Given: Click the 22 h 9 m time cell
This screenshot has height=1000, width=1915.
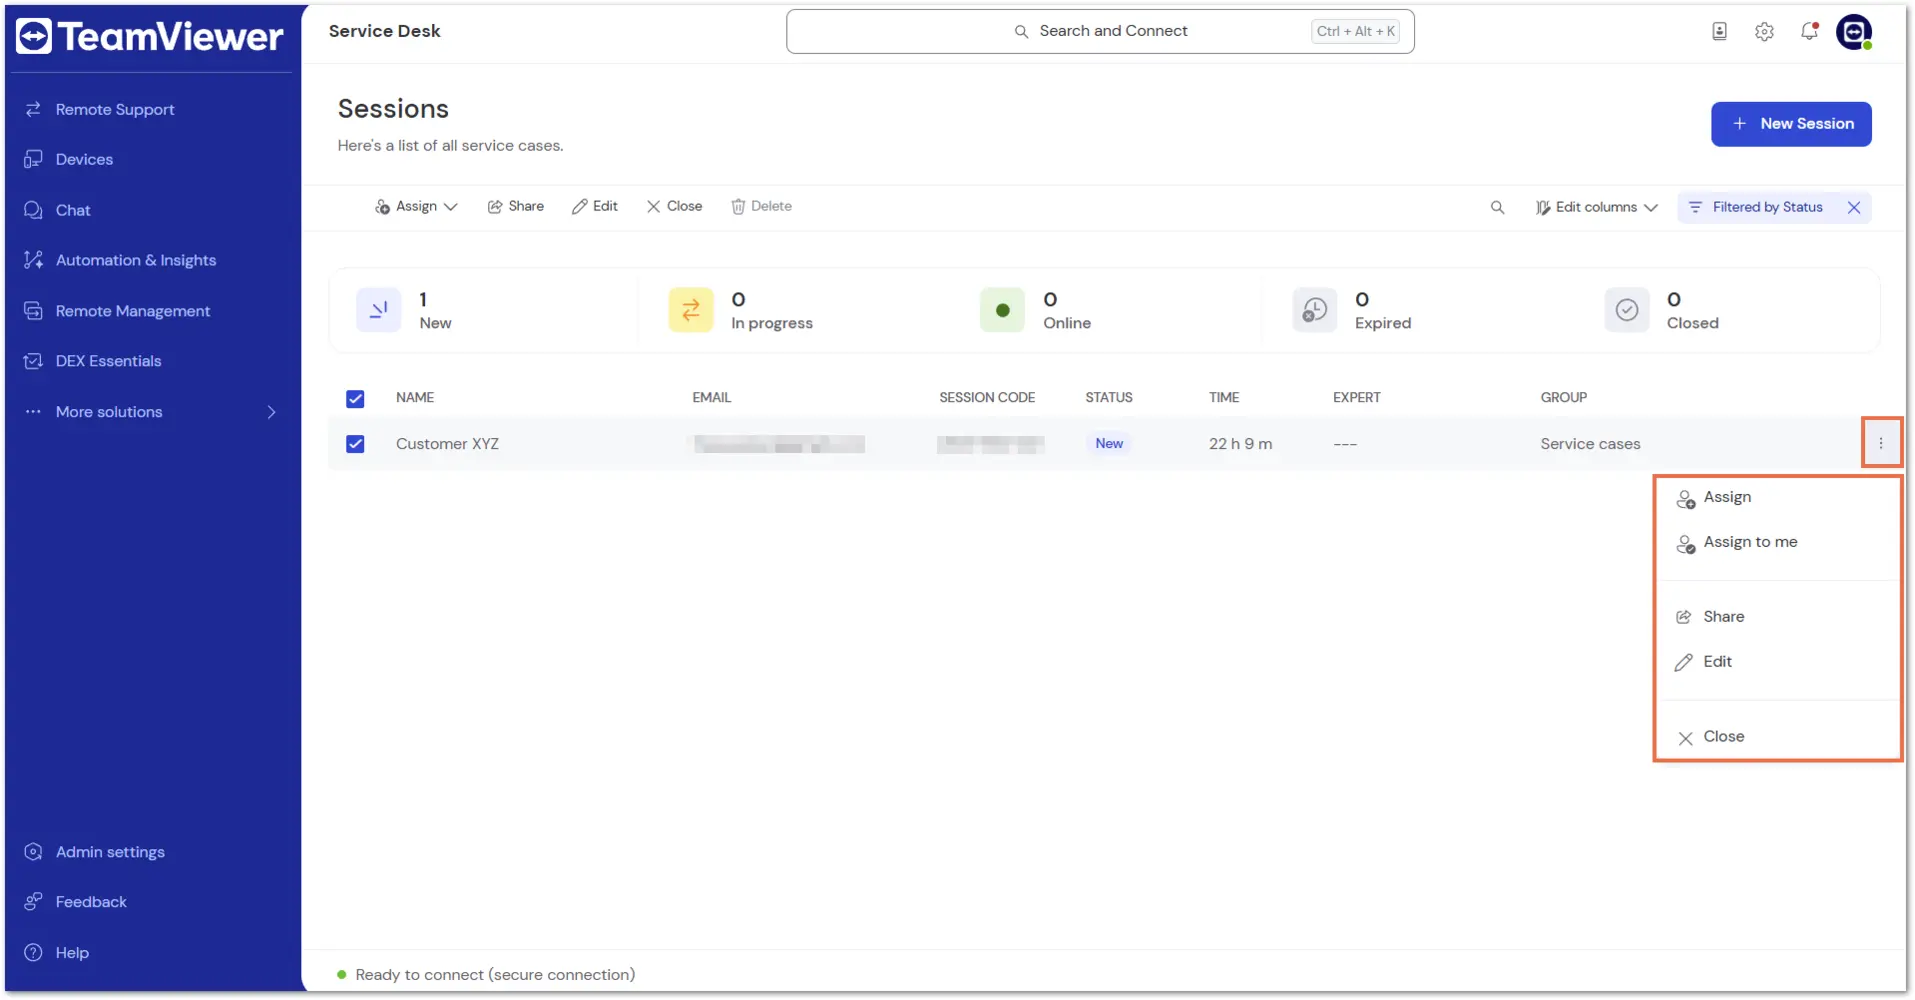Looking at the screenshot, I should (x=1240, y=444).
